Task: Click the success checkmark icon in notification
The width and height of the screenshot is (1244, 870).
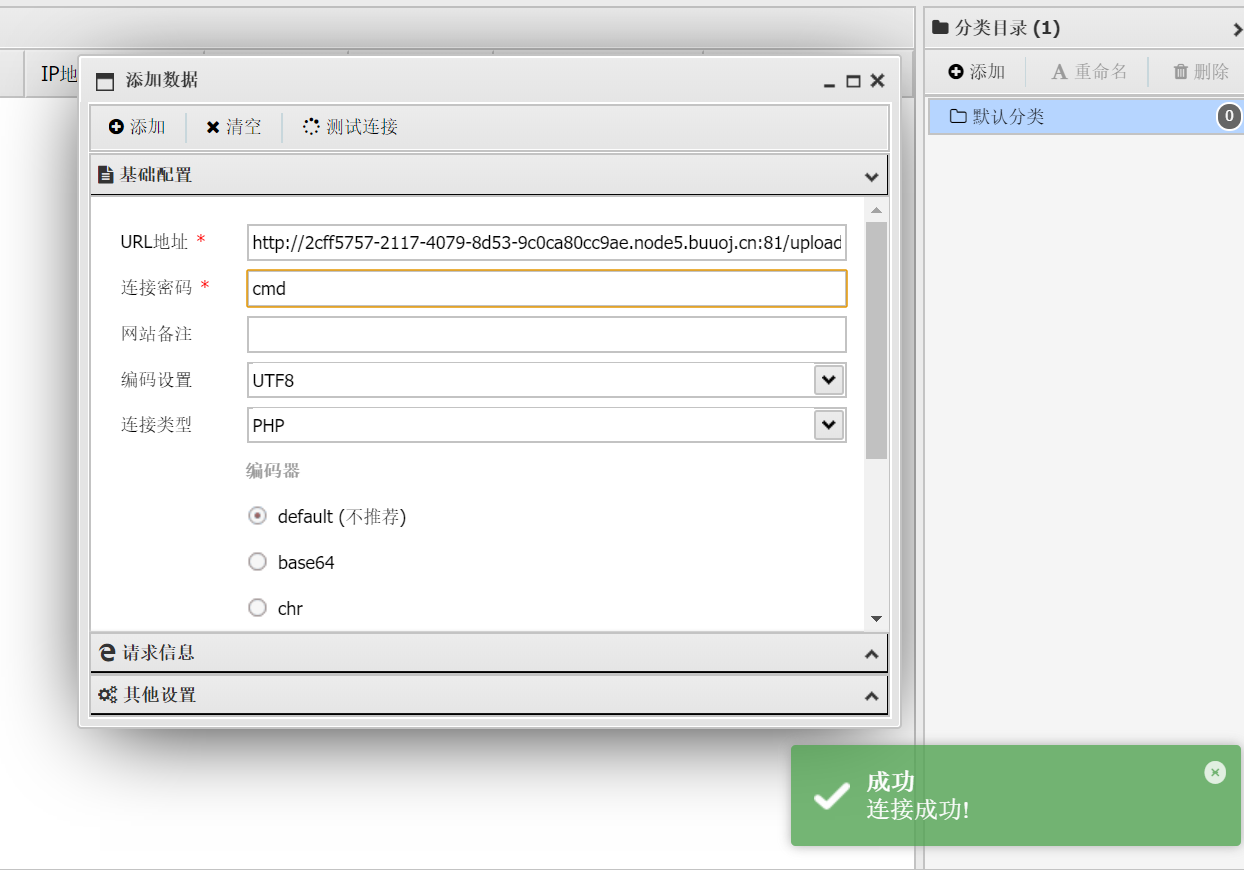Action: pos(832,796)
